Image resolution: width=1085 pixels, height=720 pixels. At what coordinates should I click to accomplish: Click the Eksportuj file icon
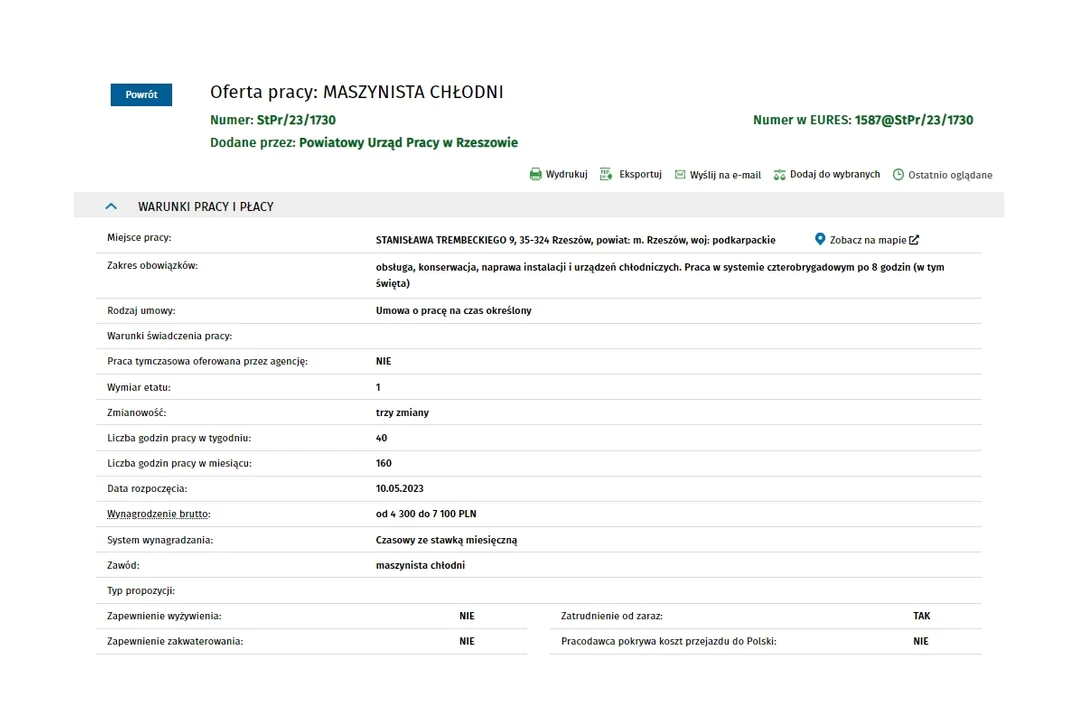606,174
